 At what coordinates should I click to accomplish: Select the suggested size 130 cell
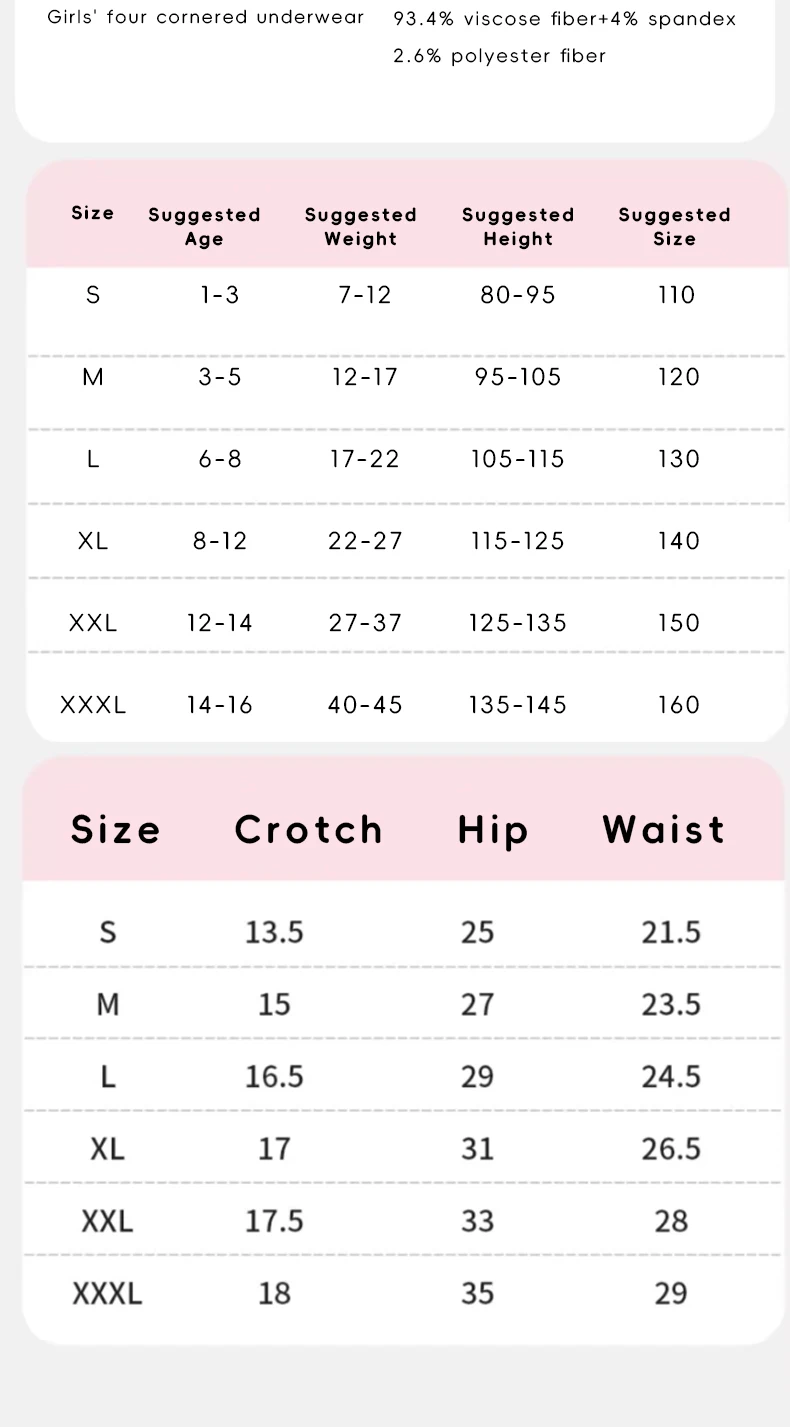679,459
